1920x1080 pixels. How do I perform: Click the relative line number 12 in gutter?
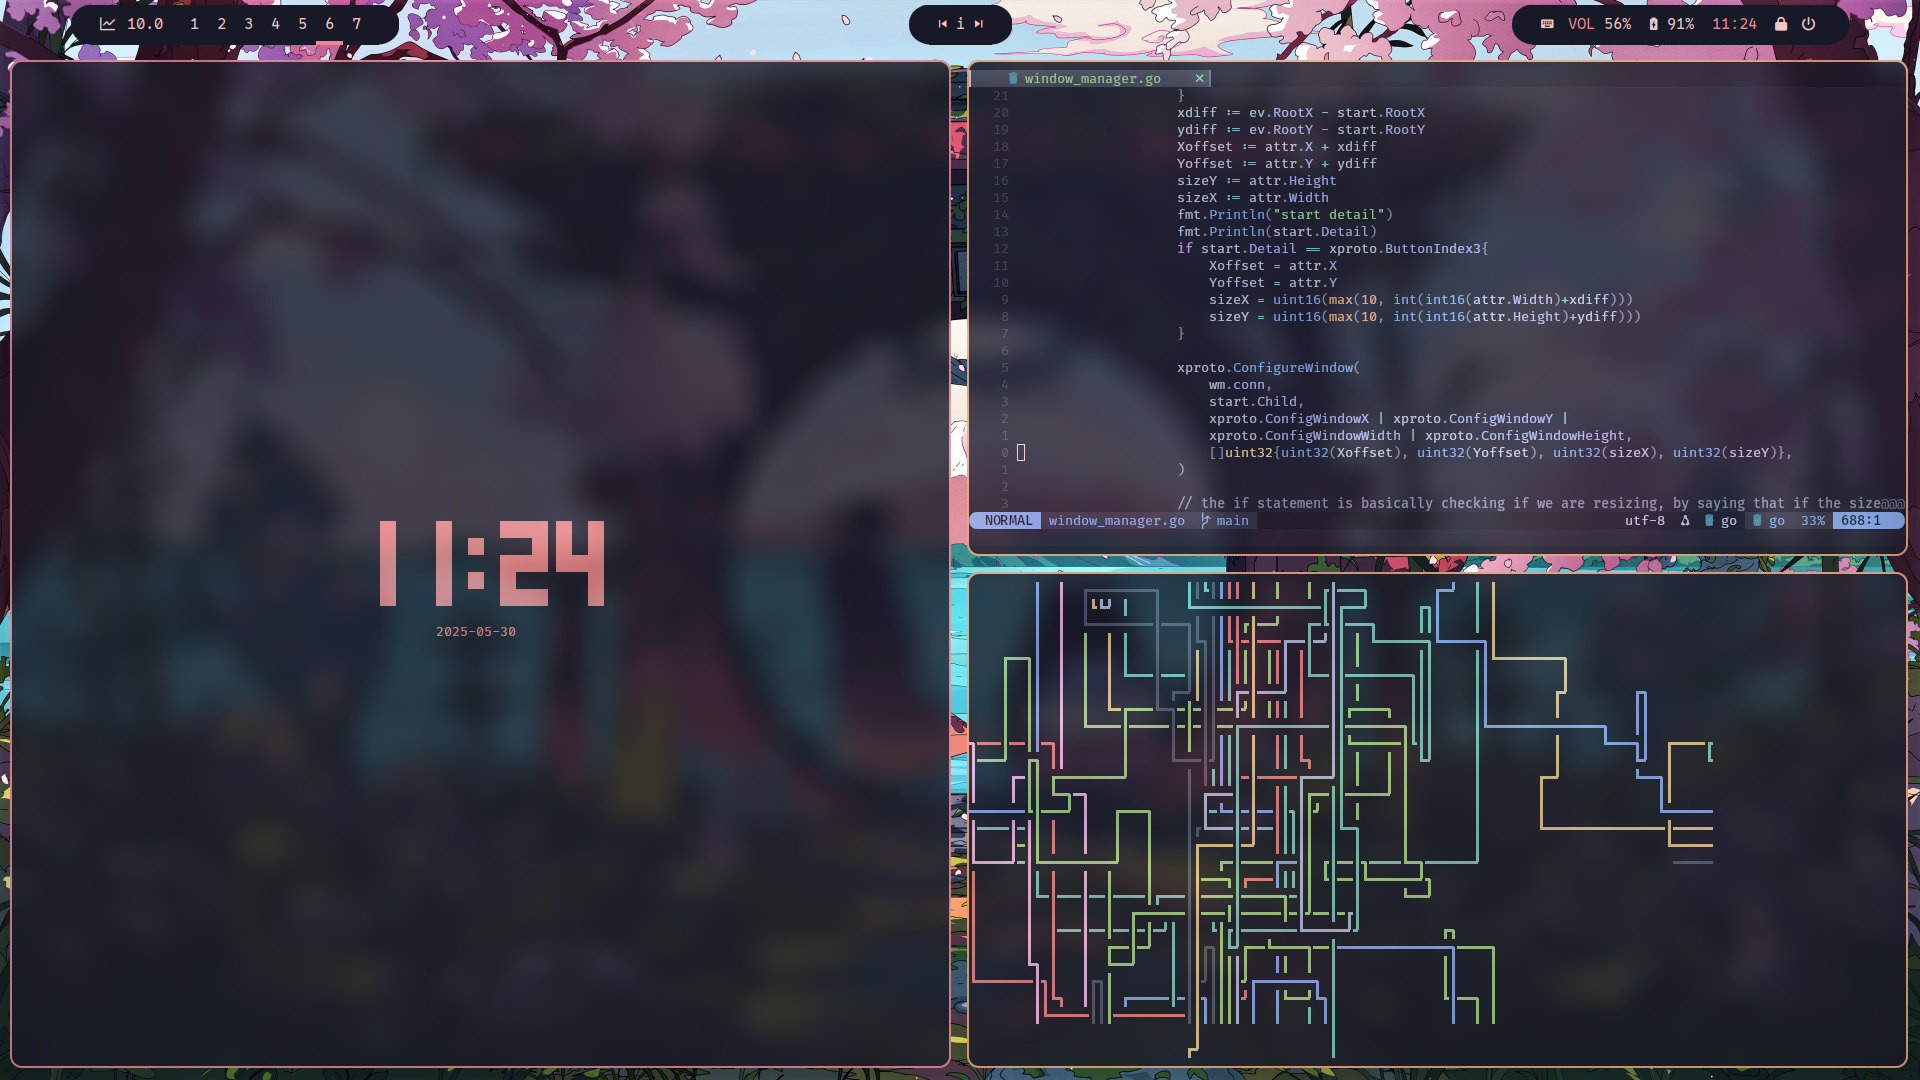click(1000, 248)
